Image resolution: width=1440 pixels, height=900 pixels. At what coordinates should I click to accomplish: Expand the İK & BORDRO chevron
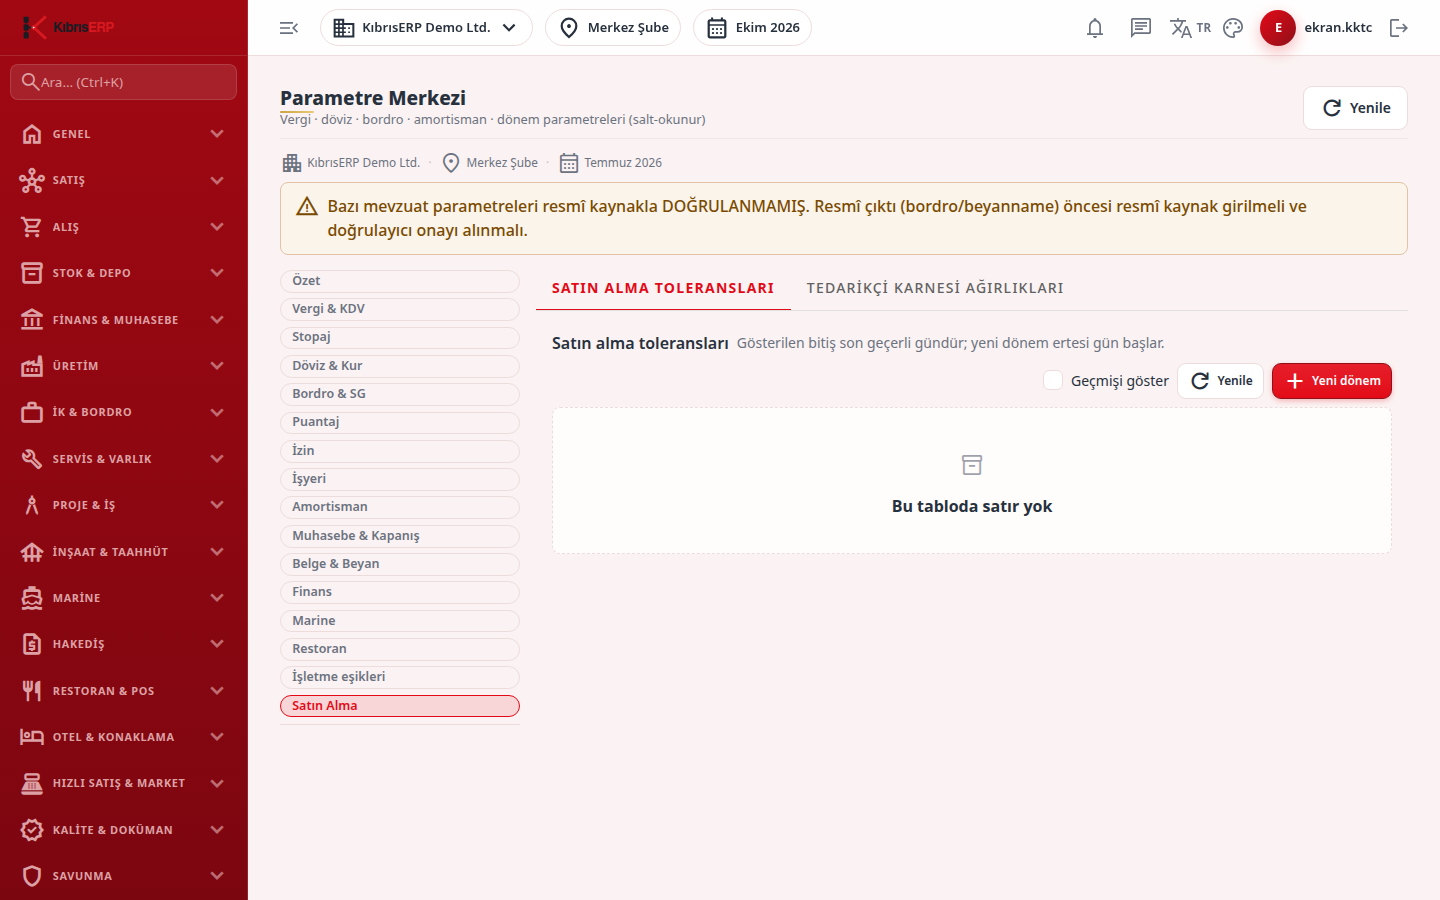[217, 412]
